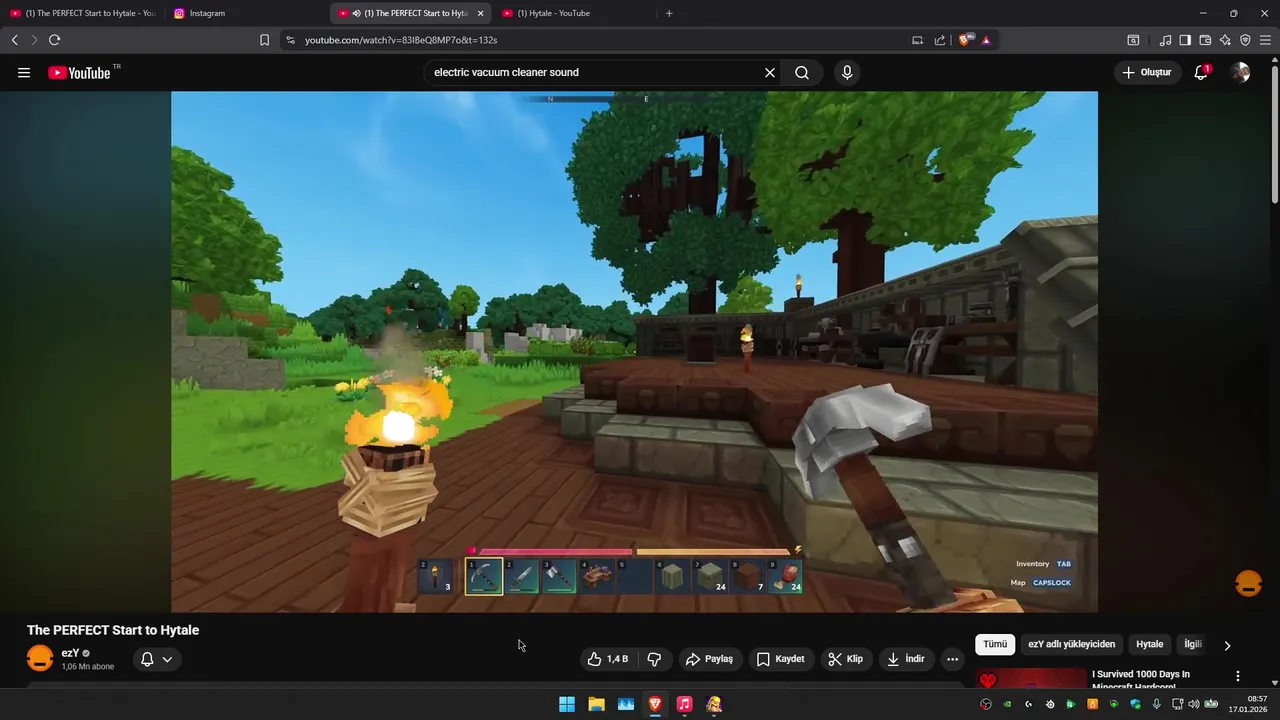Viewport: 1280px width, 720px height.
Task: Open the ezY channel avatar
Action: 40,658
